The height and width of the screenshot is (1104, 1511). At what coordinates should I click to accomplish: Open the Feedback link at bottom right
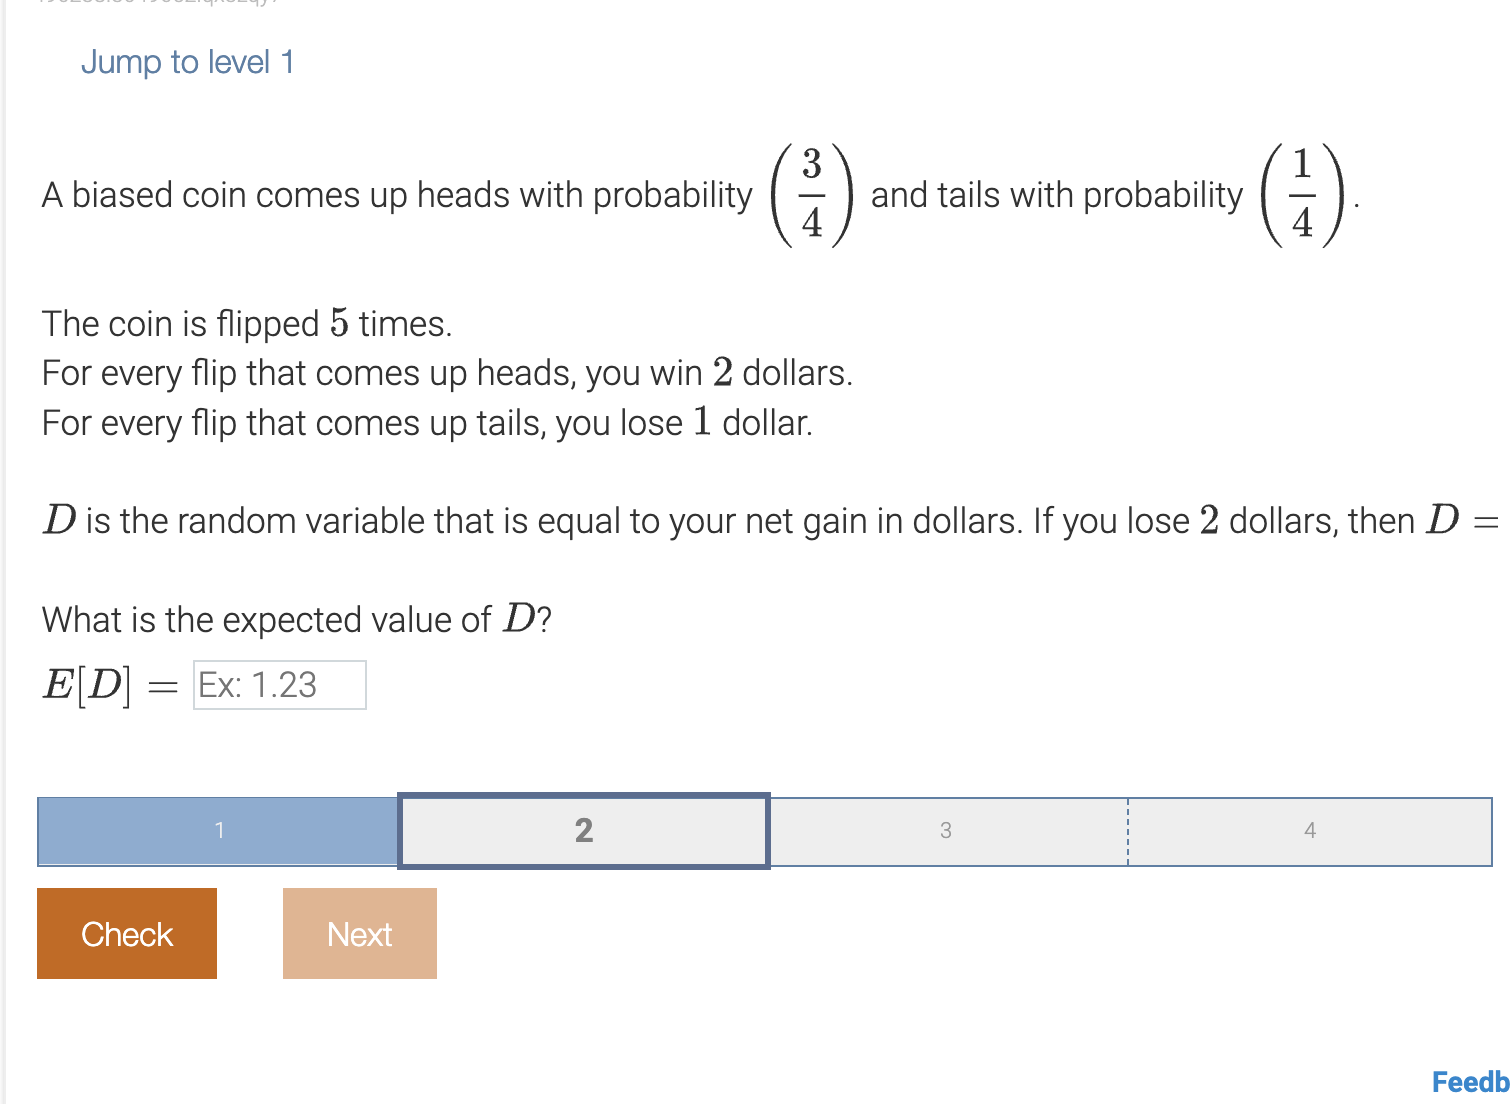pos(1468,1081)
